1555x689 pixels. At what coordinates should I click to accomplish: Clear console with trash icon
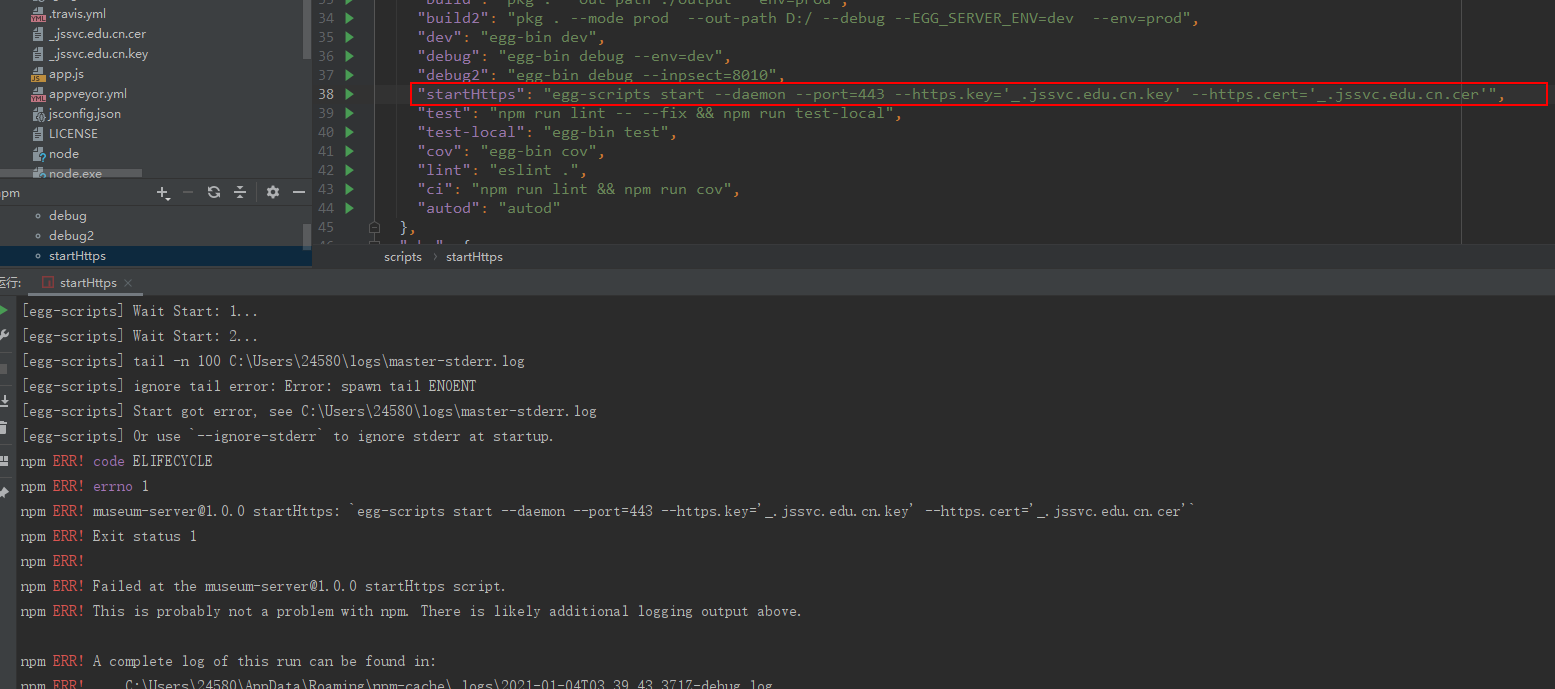(x=5, y=428)
